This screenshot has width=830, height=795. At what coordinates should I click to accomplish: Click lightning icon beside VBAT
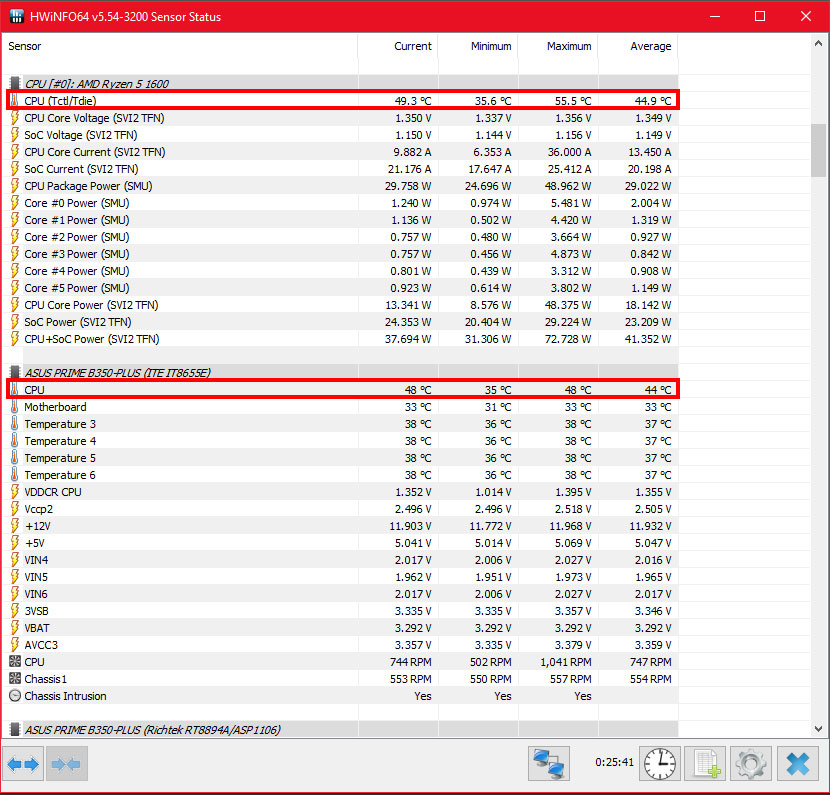click(15, 628)
